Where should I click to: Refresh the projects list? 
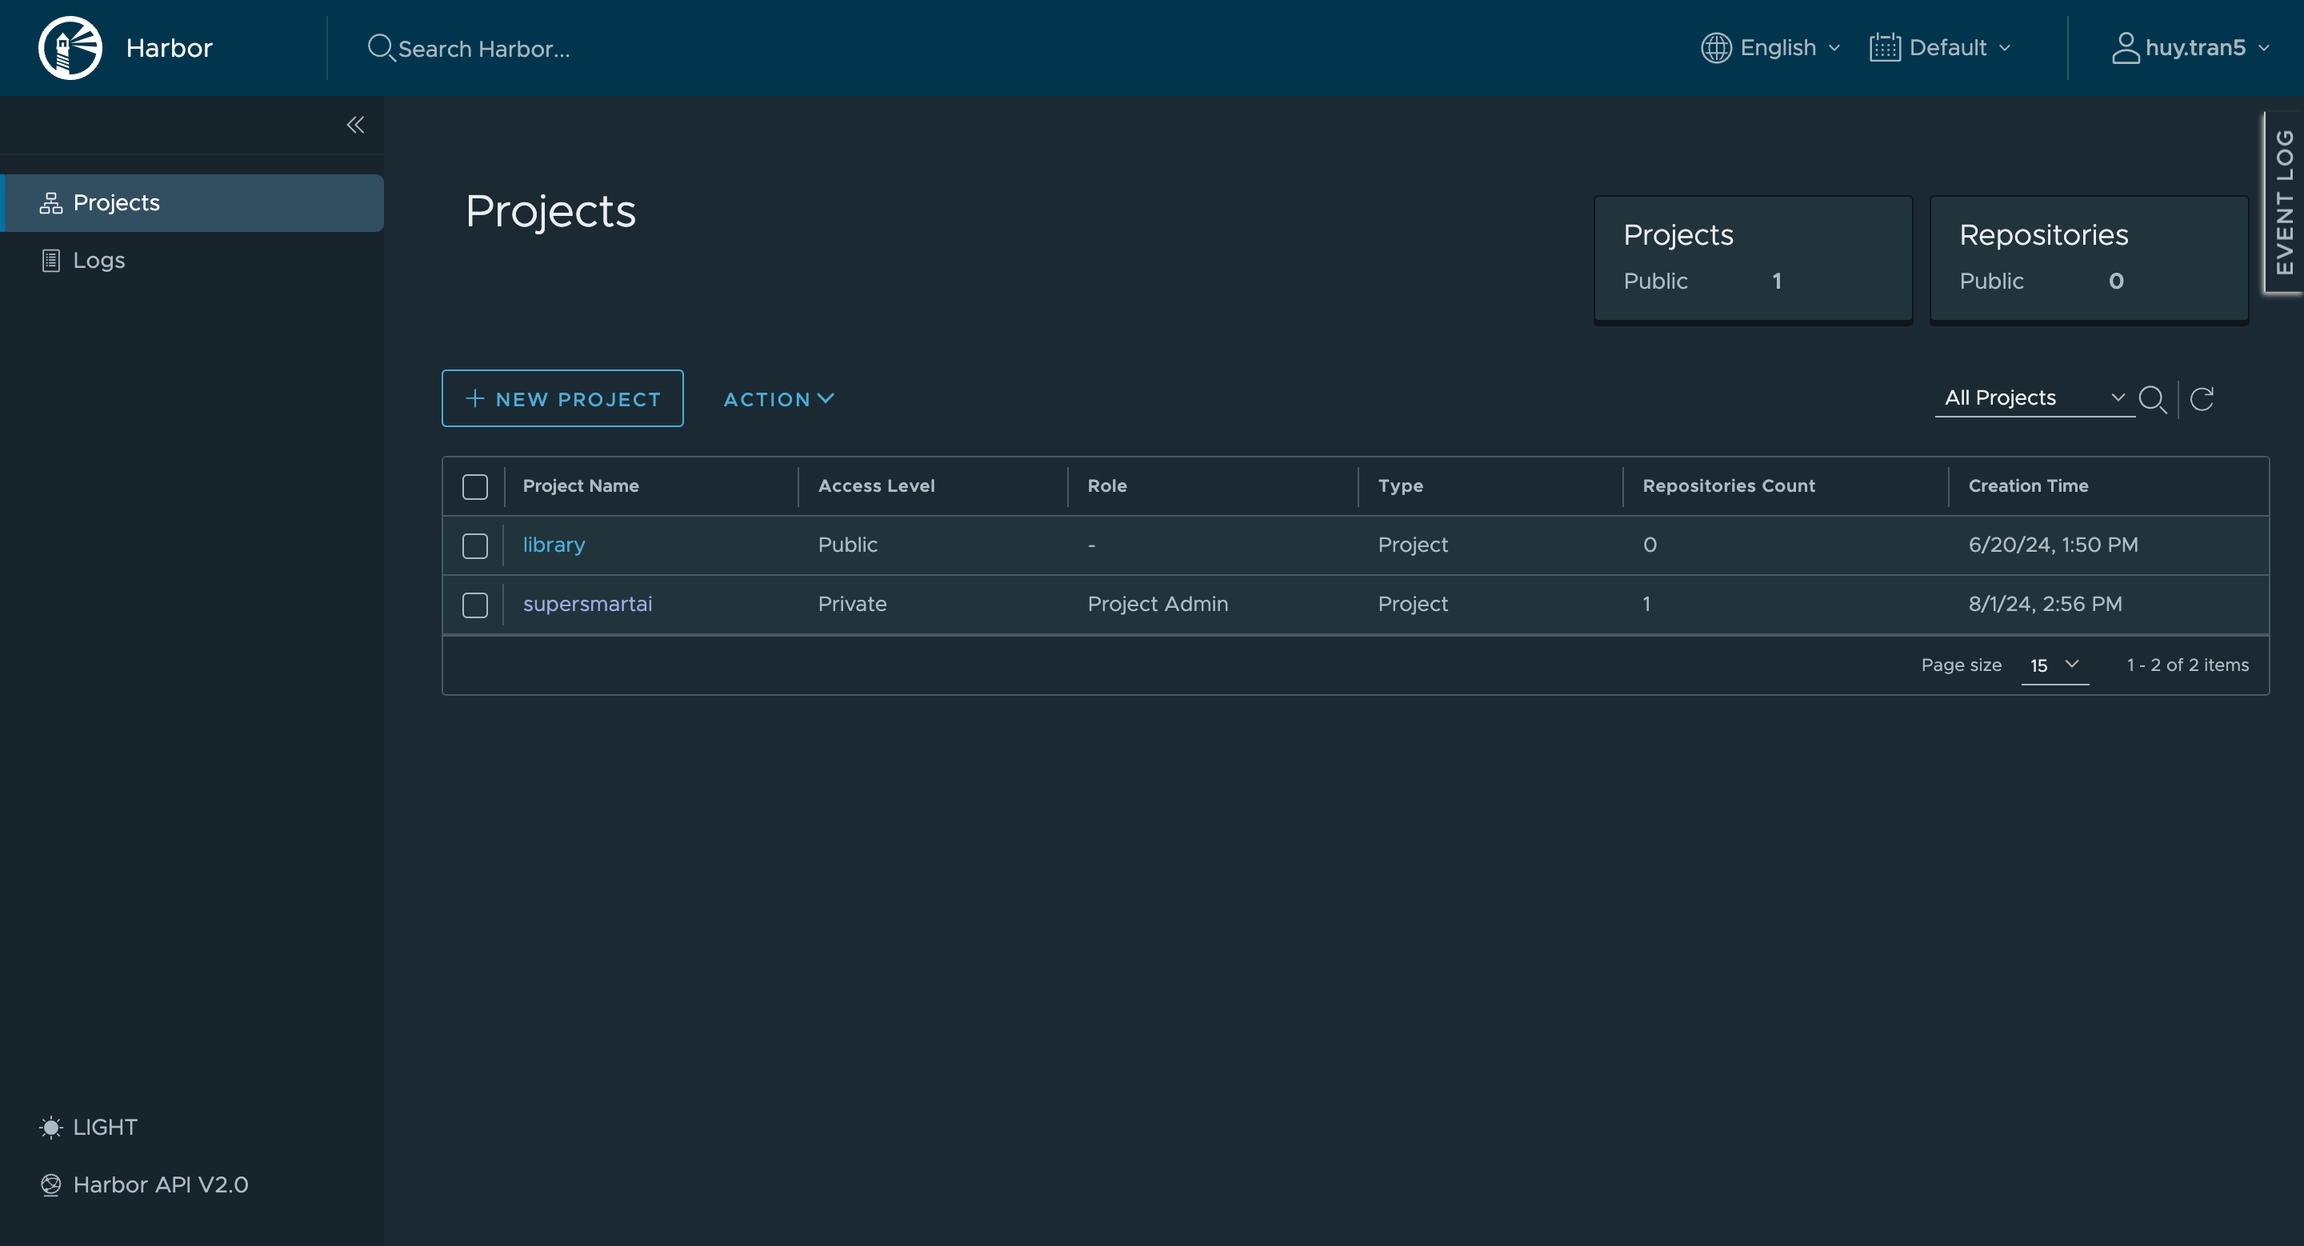[2202, 399]
